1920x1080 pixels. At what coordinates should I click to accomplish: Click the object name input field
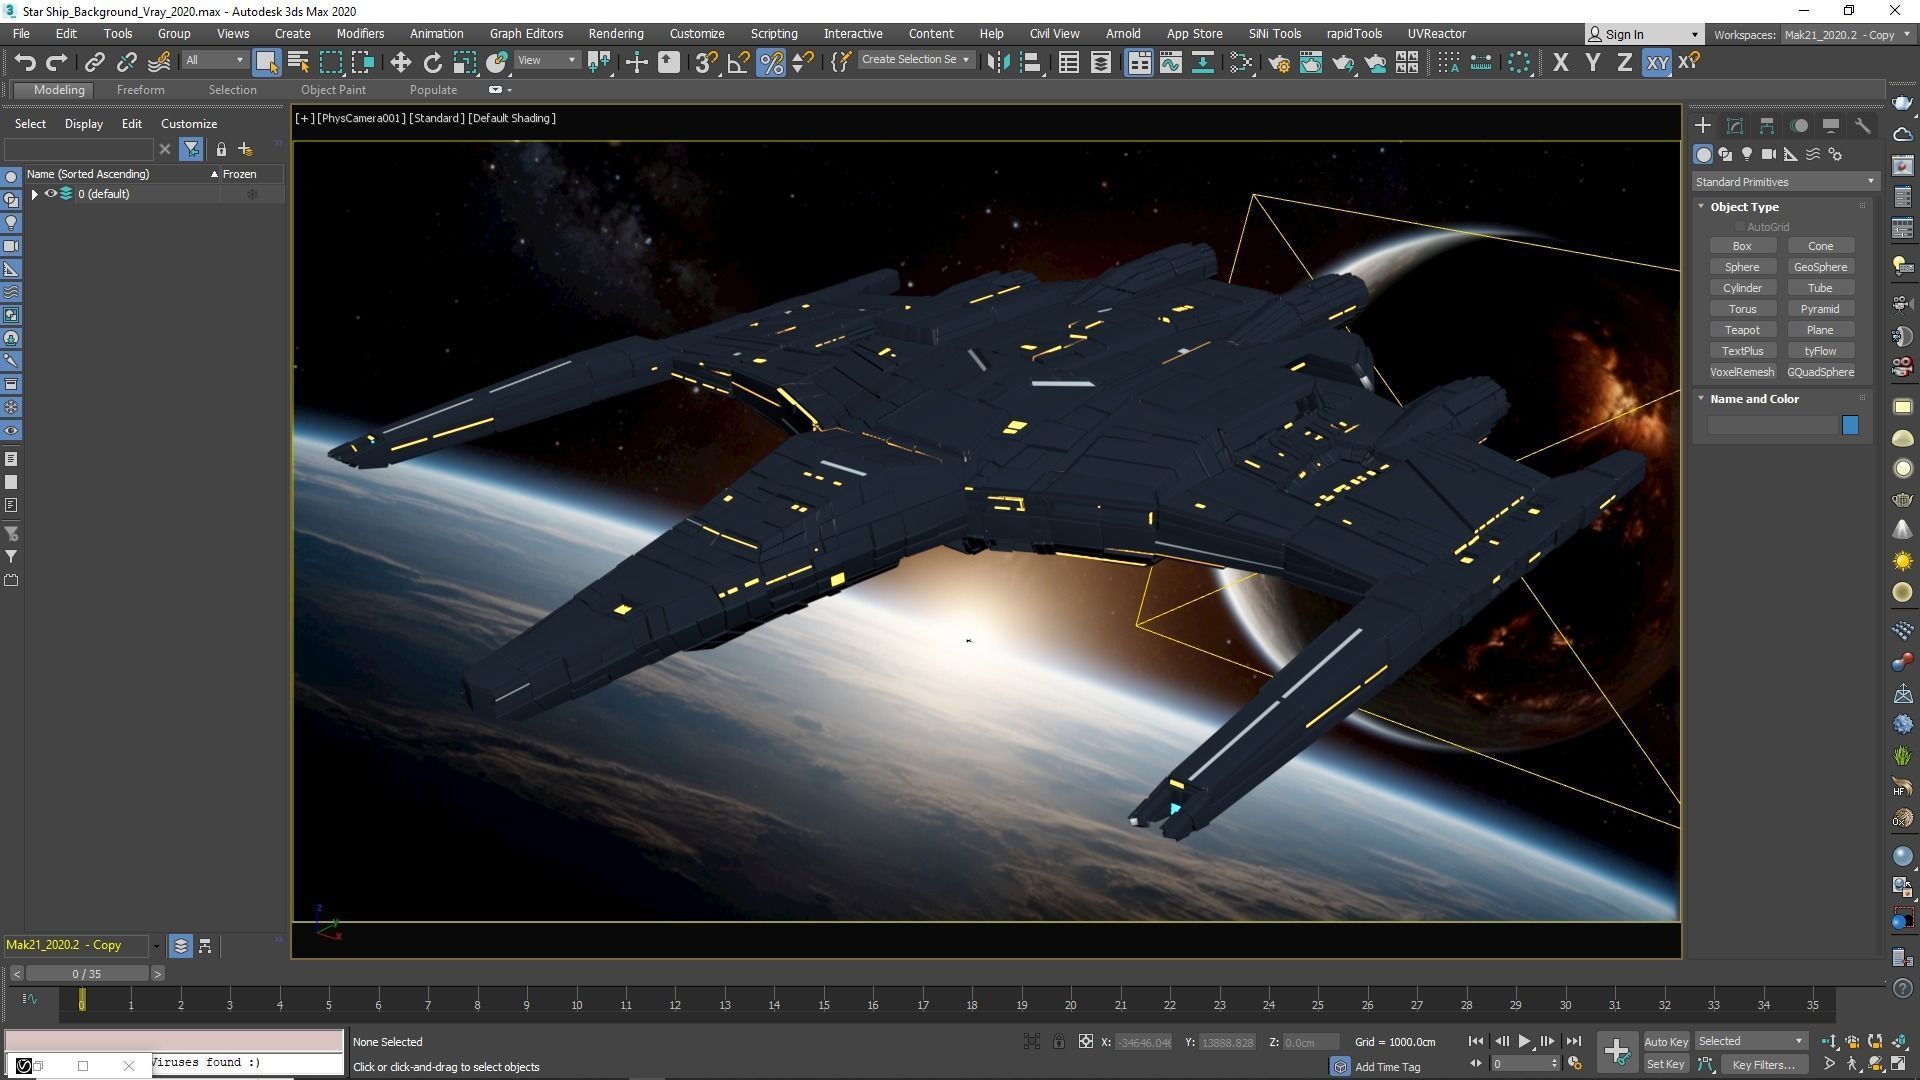coord(1772,425)
